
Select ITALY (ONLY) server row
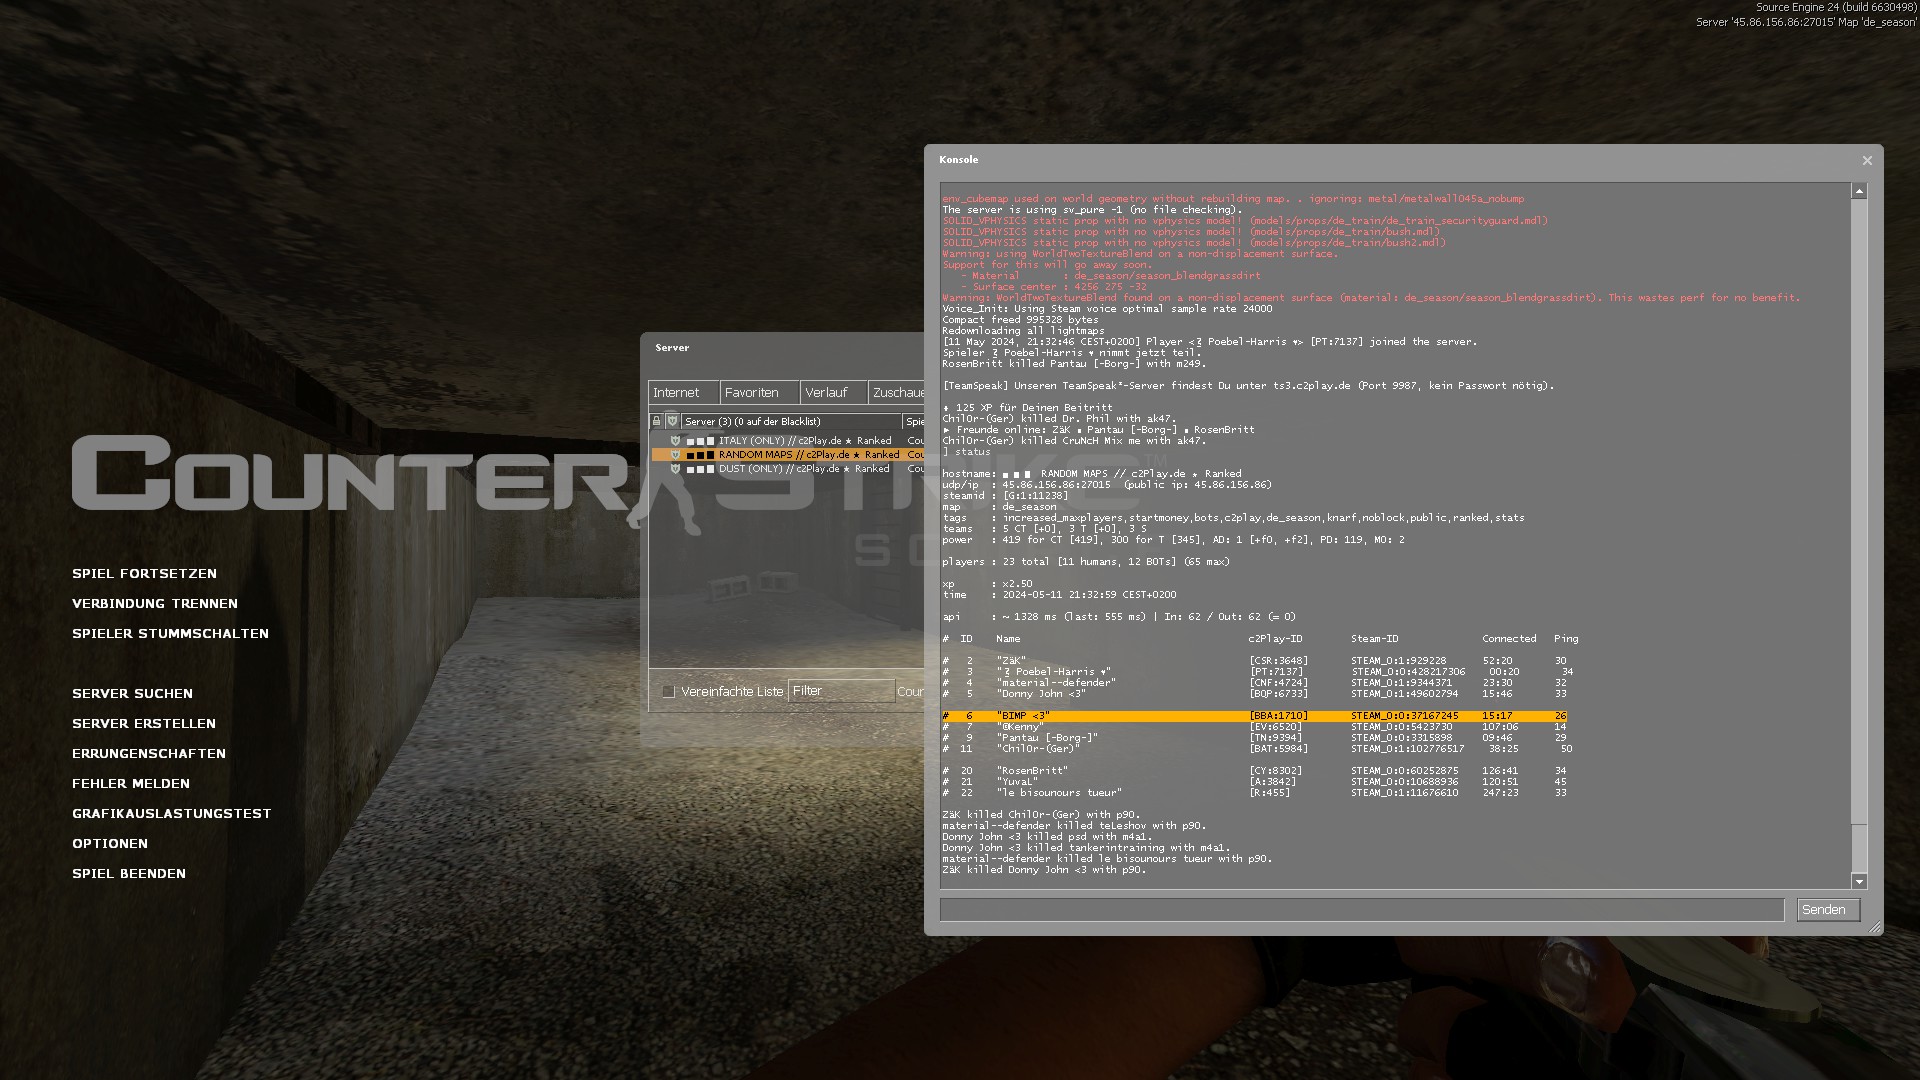[788, 441]
